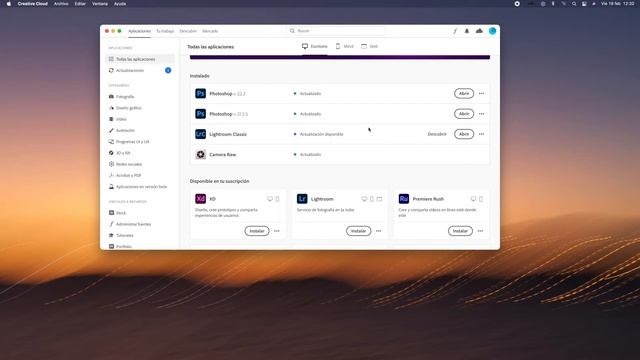Install XD
The height and width of the screenshot is (360, 640).
[257, 231]
